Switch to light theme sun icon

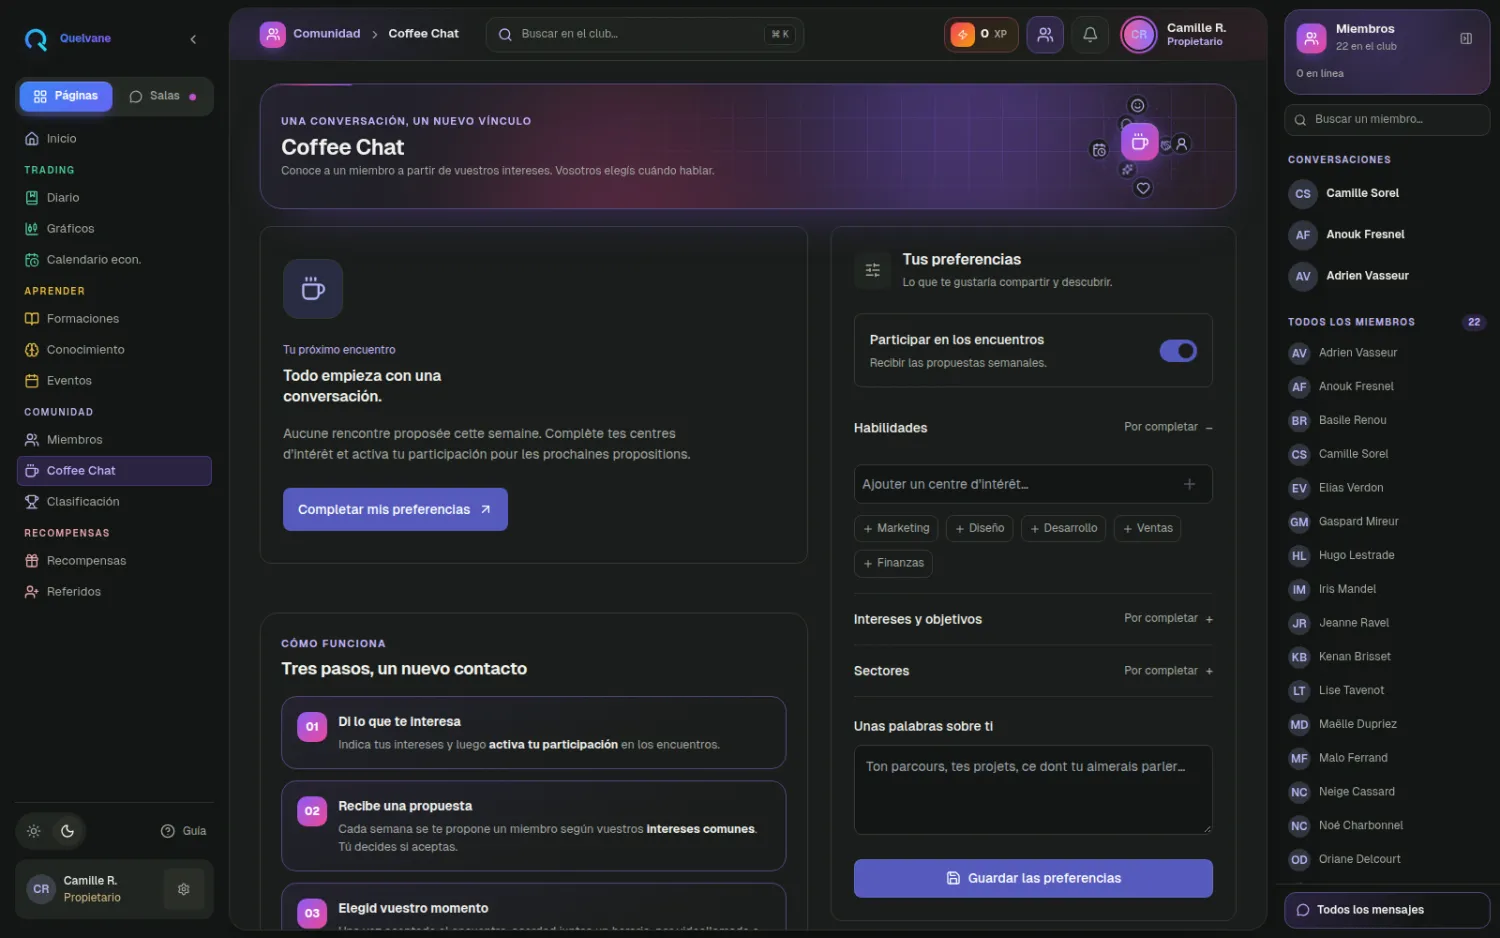coord(34,831)
